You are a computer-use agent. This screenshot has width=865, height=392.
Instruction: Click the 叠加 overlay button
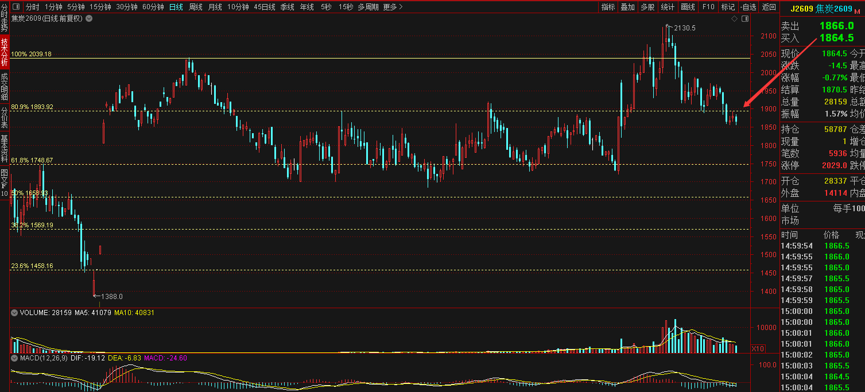pos(628,7)
